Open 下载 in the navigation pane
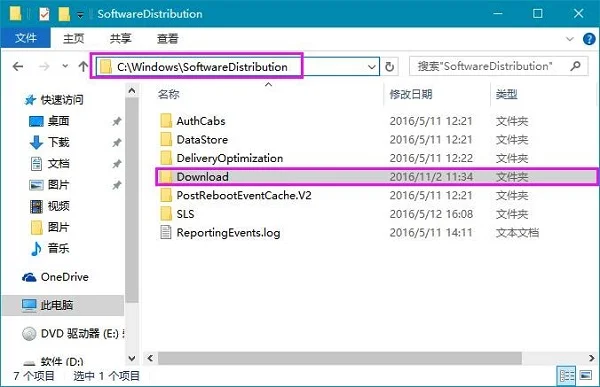Image resolution: width=600 pixels, height=387 pixels. click(x=58, y=142)
